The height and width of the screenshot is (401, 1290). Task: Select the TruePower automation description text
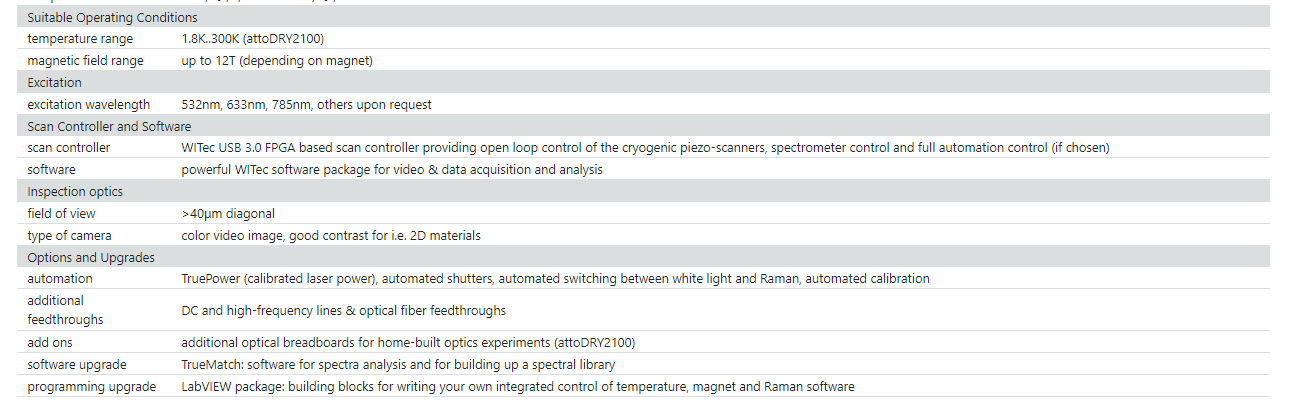(555, 279)
